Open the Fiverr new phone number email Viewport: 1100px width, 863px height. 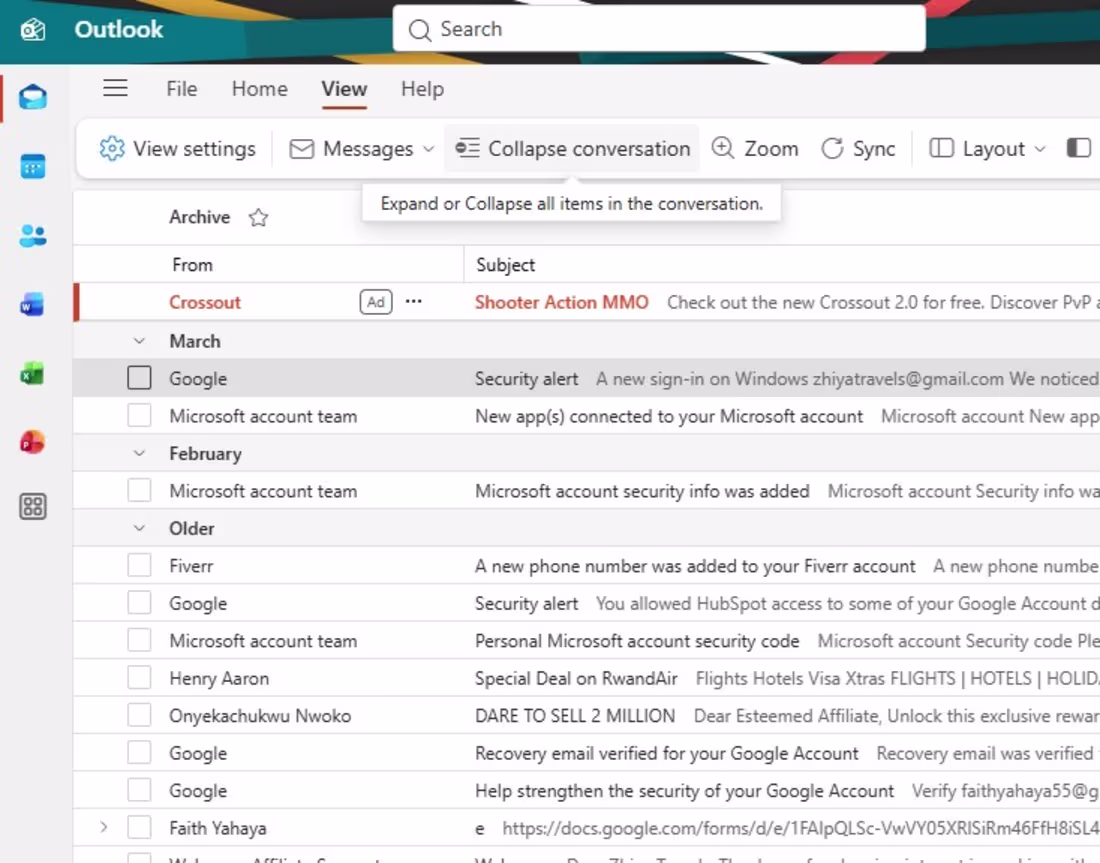(x=586, y=565)
